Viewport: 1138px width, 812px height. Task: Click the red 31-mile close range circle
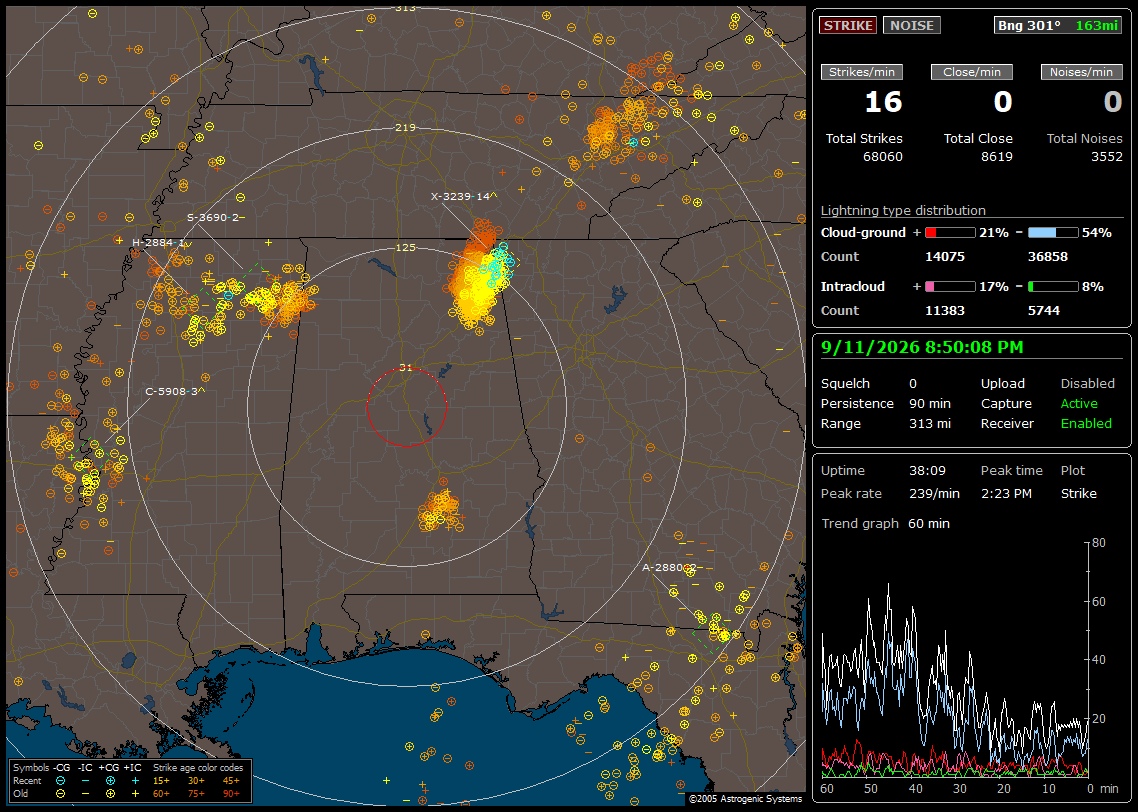[406, 407]
